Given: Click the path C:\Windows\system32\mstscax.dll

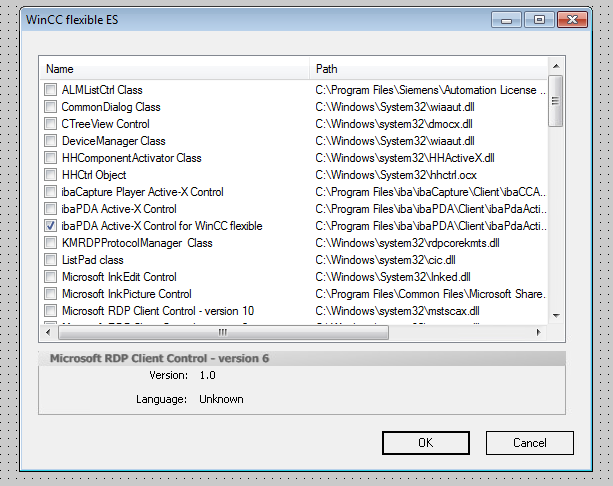Looking at the screenshot, I should [398, 311].
